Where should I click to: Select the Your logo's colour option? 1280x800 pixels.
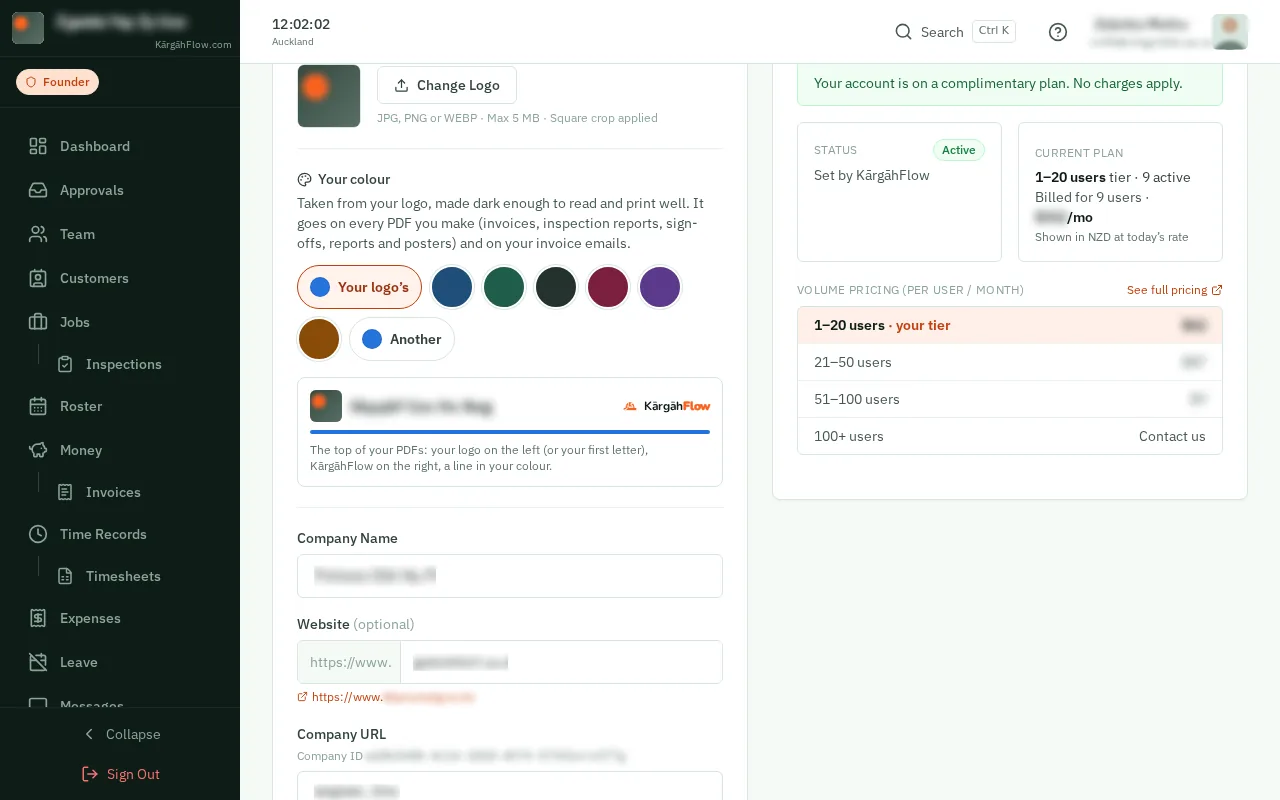(359, 287)
